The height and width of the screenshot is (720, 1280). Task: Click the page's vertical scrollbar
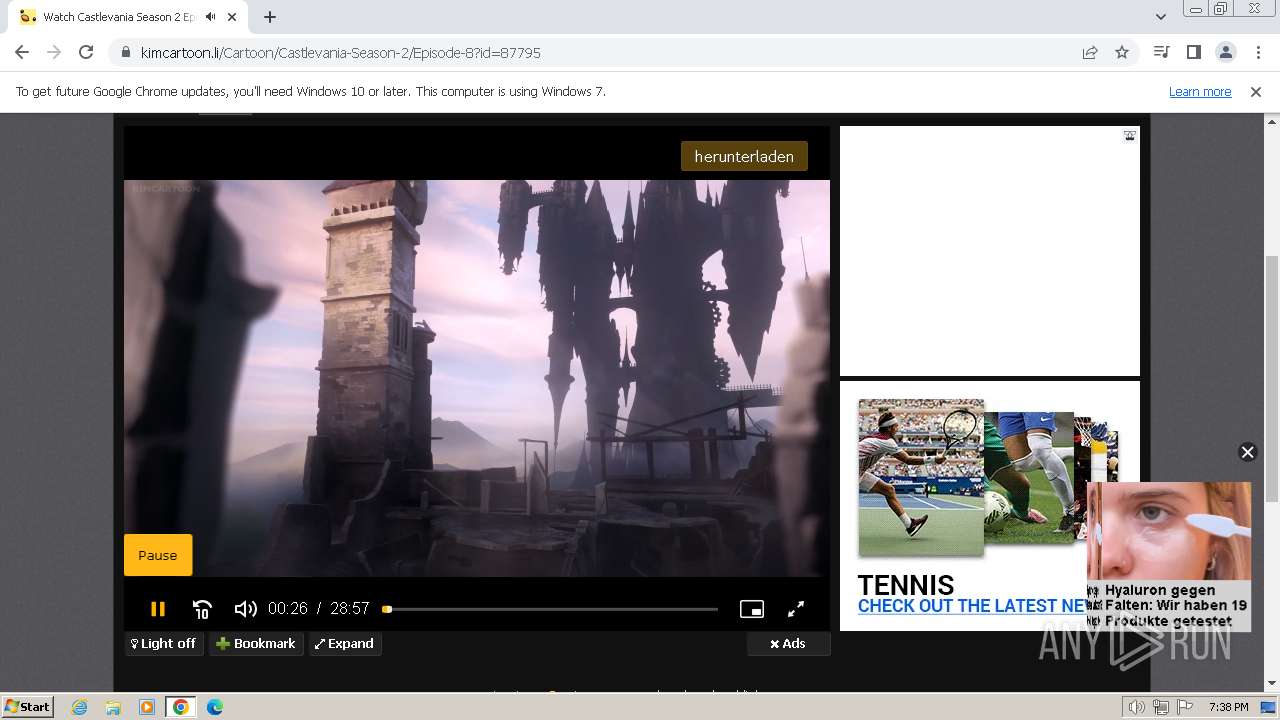(1271, 380)
